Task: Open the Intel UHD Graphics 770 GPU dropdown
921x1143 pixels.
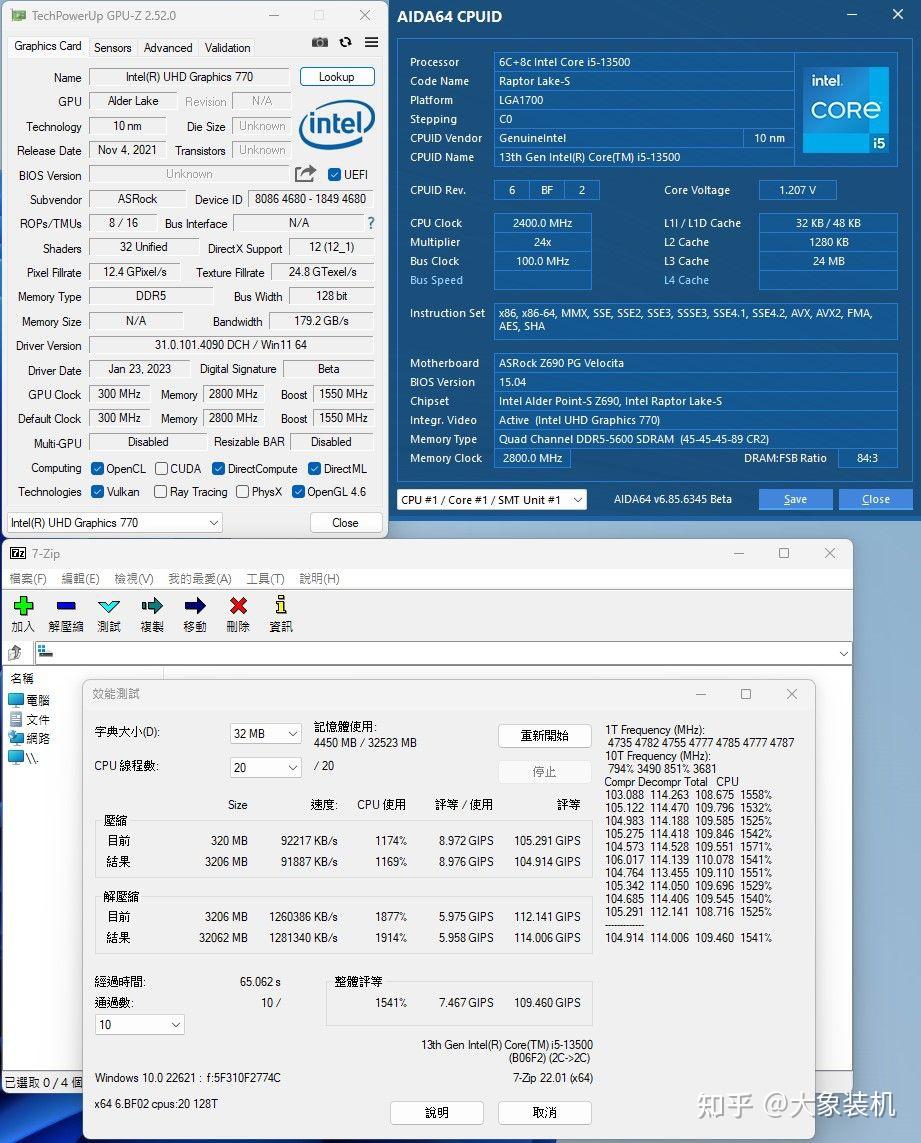Action: [x=114, y=523]
